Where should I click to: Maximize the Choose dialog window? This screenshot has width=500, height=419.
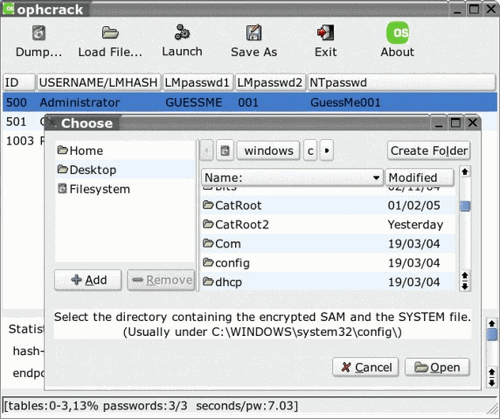[455, 123]
